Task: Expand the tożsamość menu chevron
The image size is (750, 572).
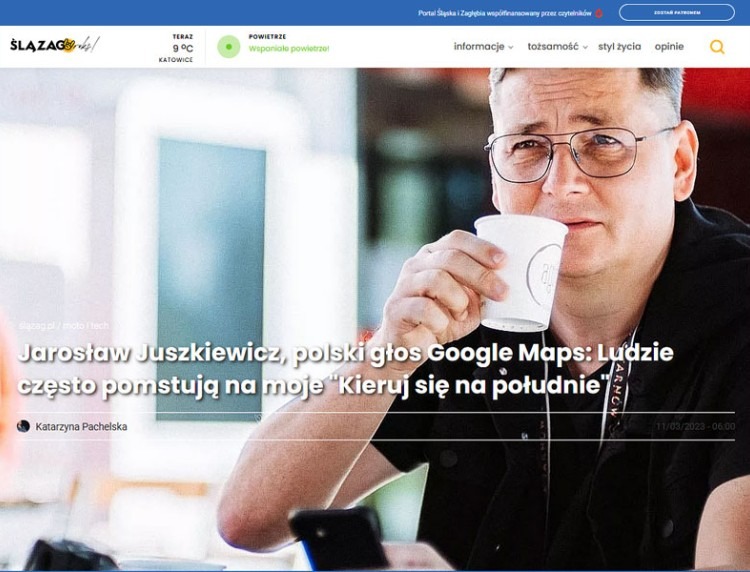Action: [585, 47]
